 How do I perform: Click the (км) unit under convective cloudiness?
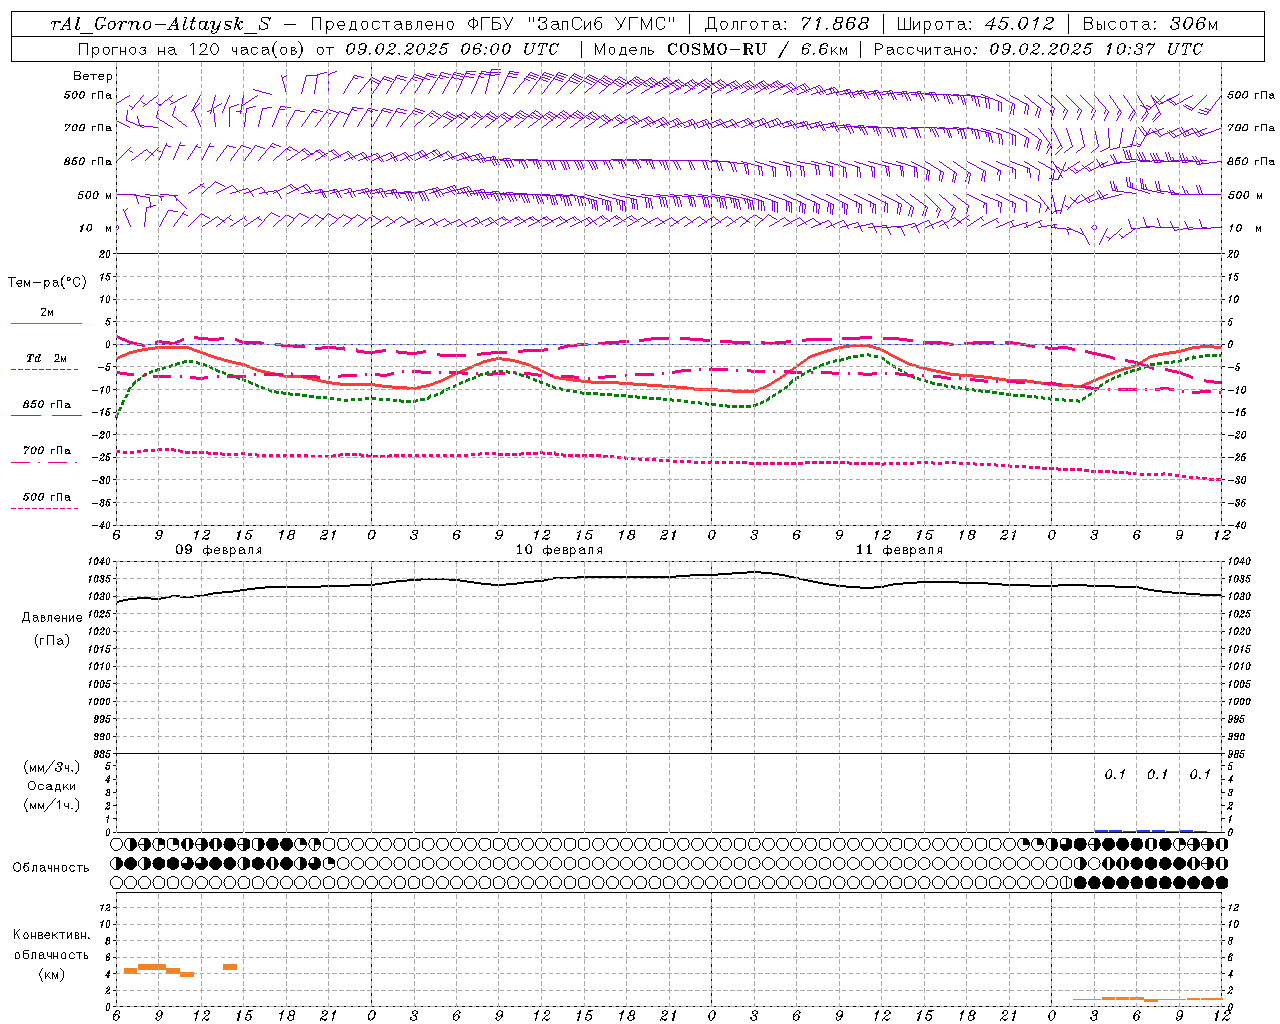(x=51, y=974)
